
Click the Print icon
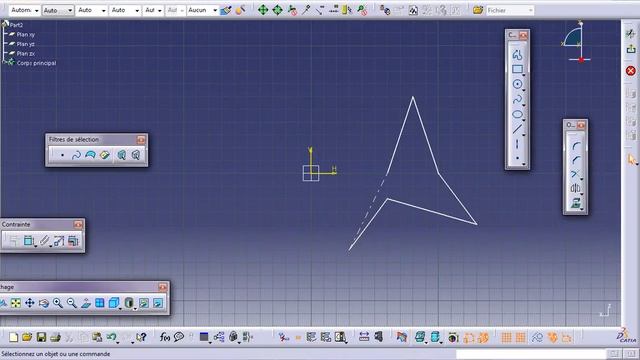tap(55, 337)
